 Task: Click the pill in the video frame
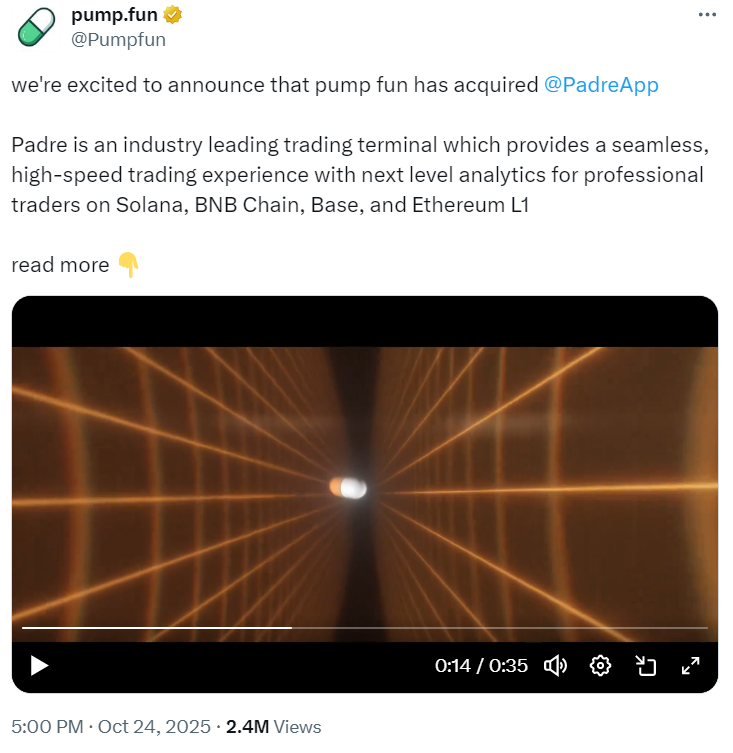(x=348, y=488)
